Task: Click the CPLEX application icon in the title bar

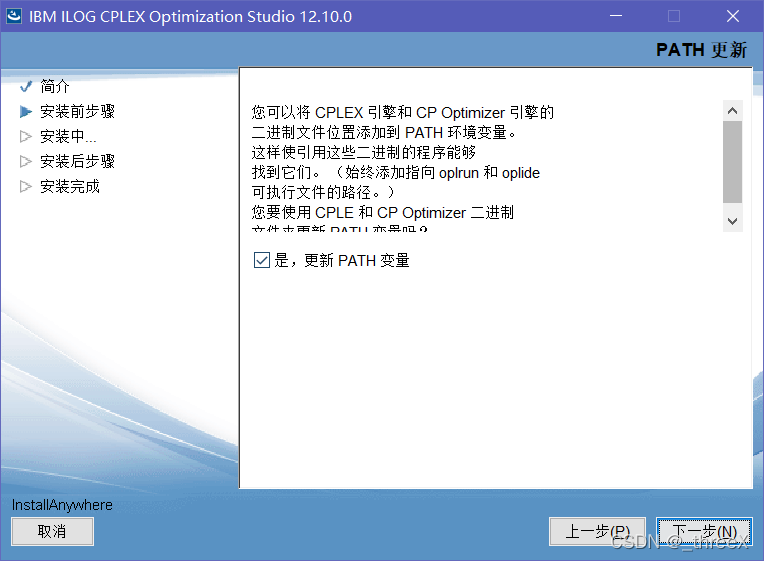Action: 14,16
